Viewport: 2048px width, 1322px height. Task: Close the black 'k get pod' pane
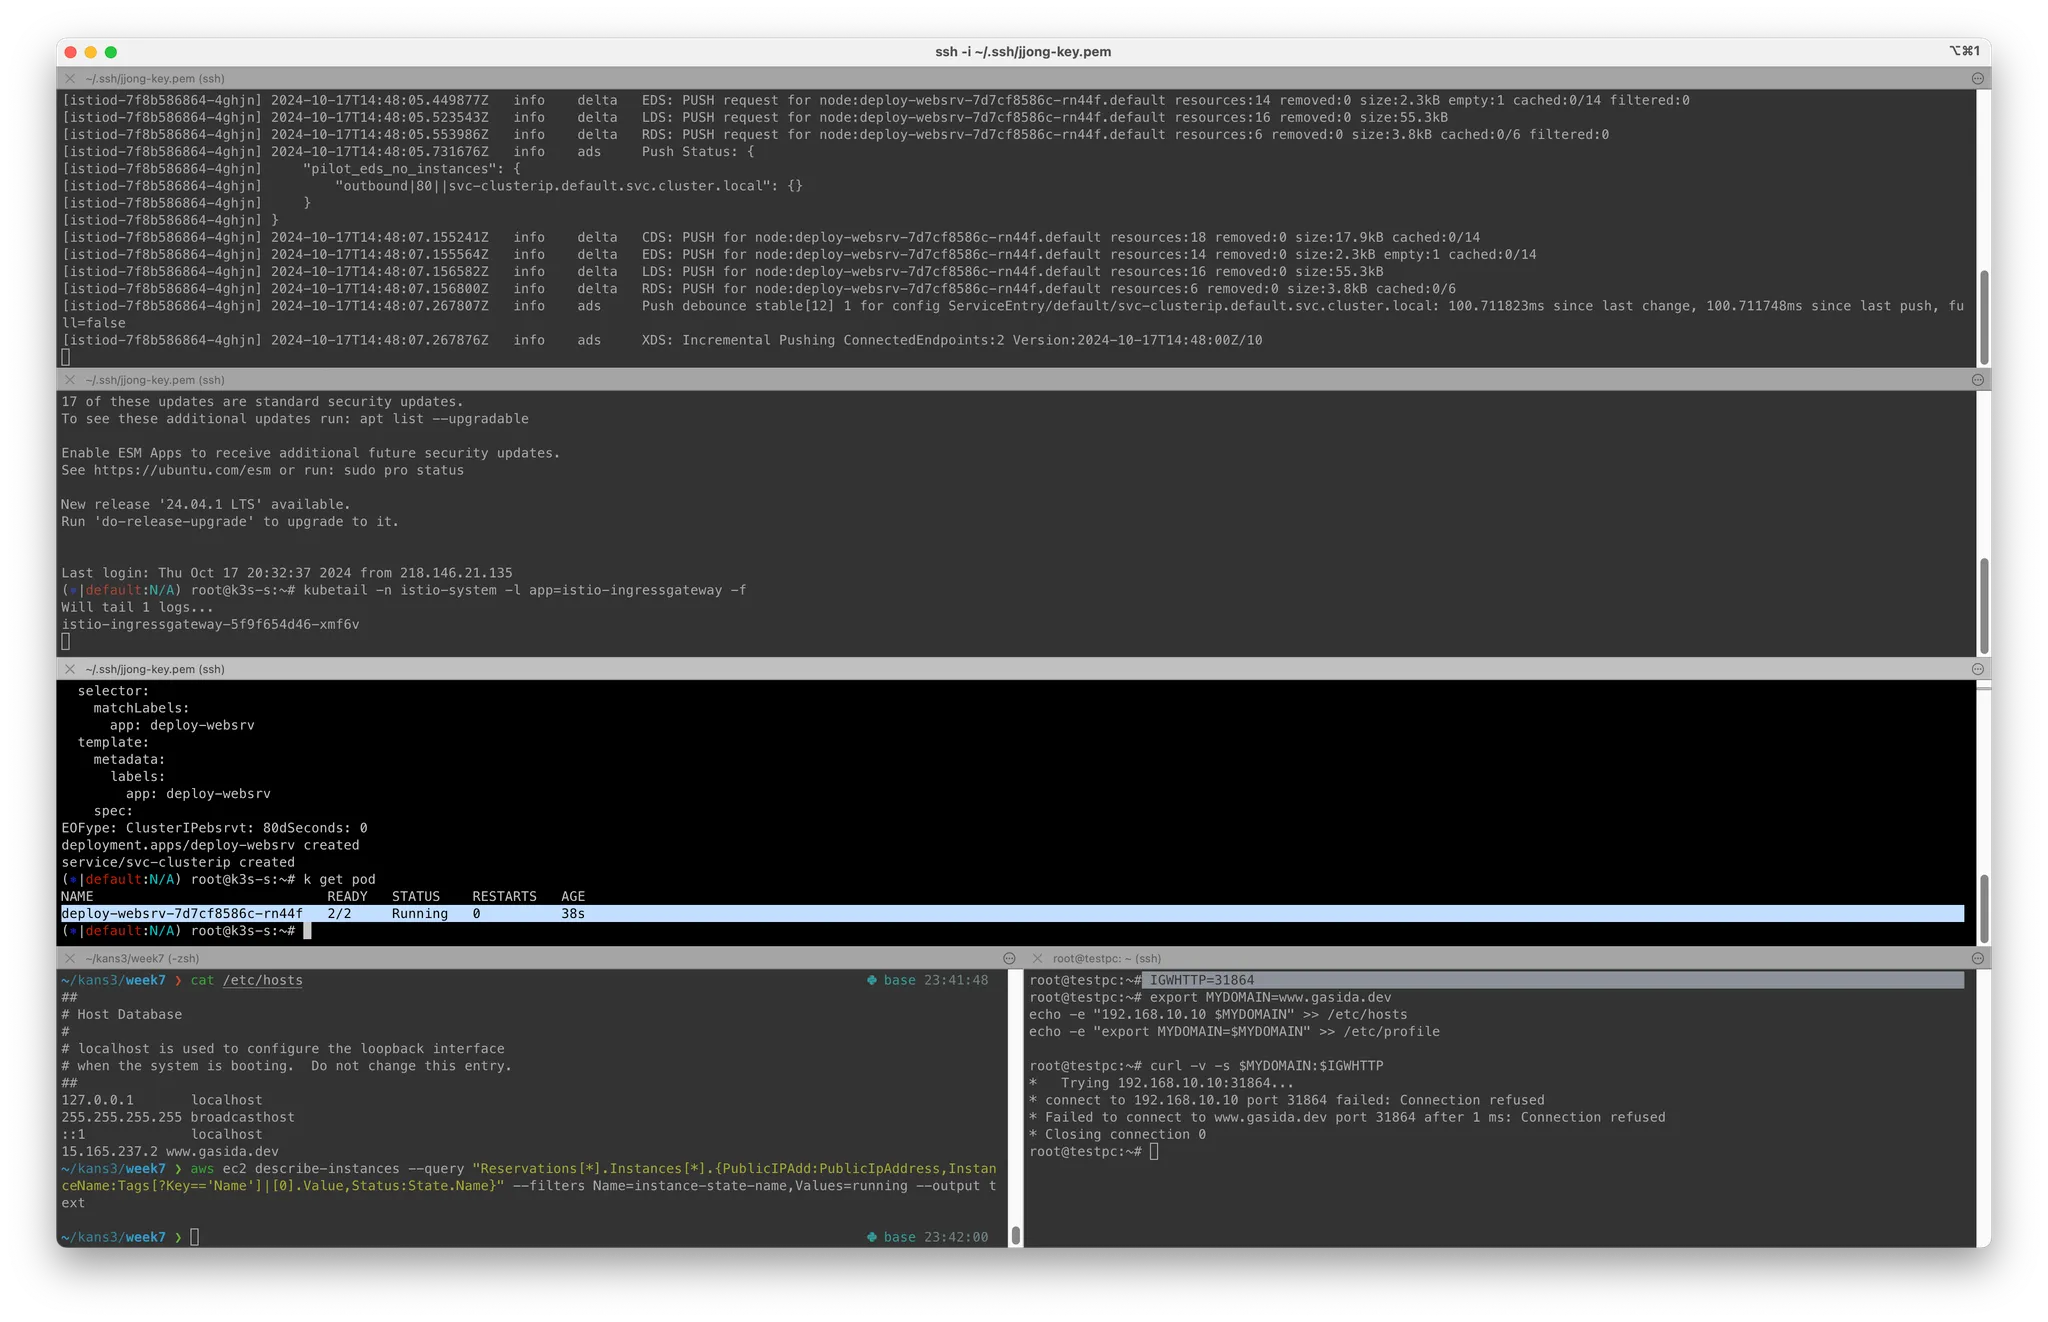pos(69,669)
